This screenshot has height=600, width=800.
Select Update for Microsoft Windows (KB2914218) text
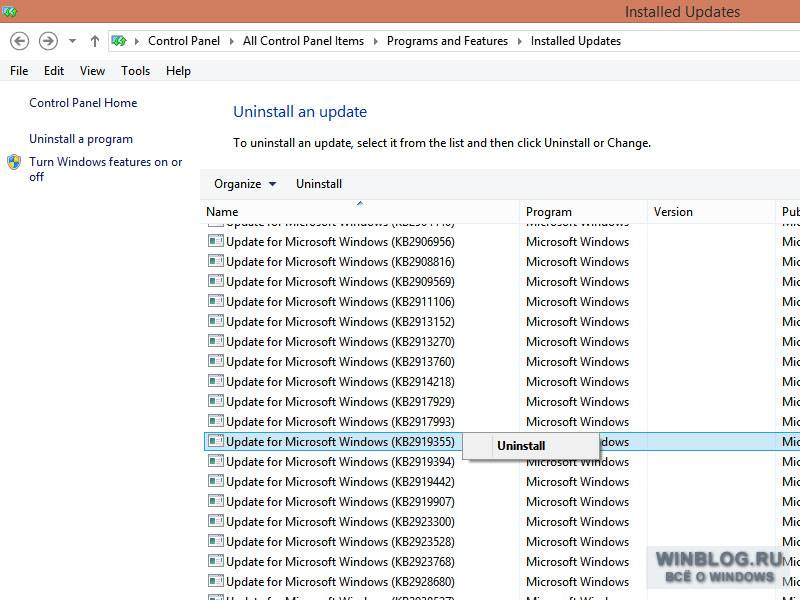coord(340,382)
